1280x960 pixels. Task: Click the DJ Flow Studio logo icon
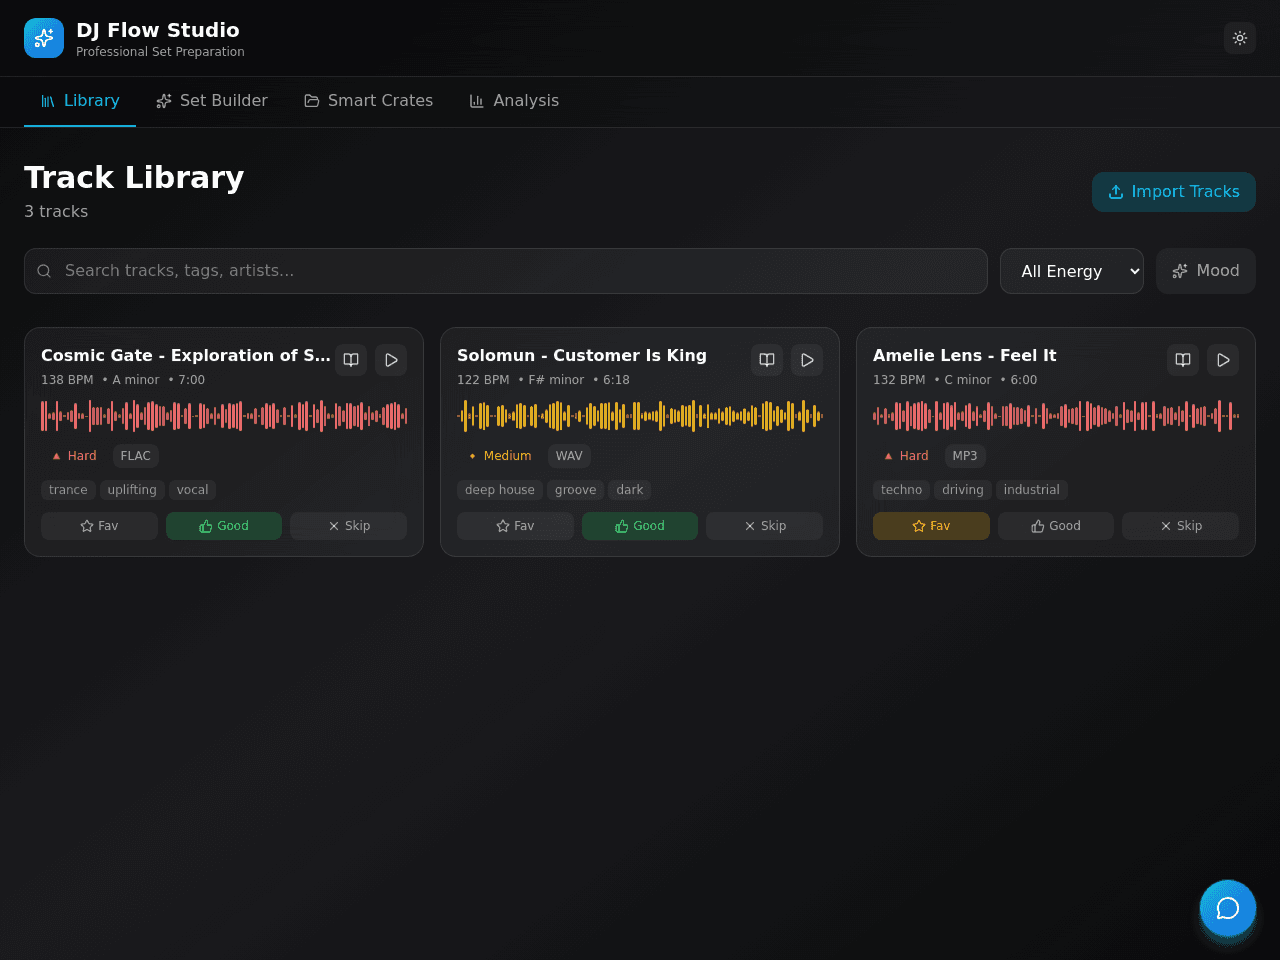click(x=44, y=38)
